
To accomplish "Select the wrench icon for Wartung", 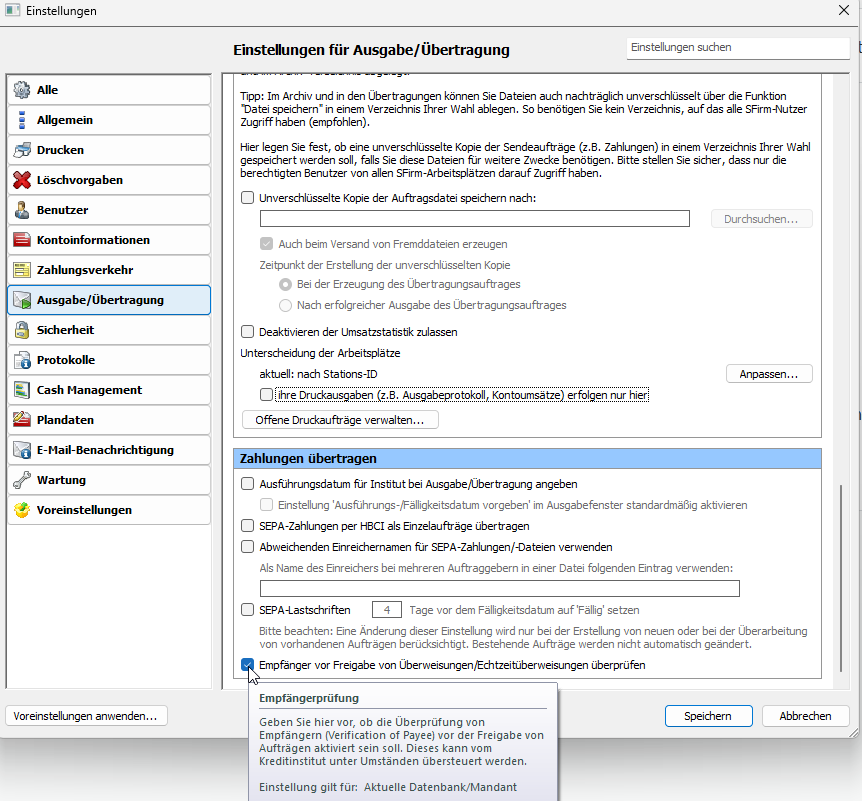I will pyautogui.click(x=22, y=480).
